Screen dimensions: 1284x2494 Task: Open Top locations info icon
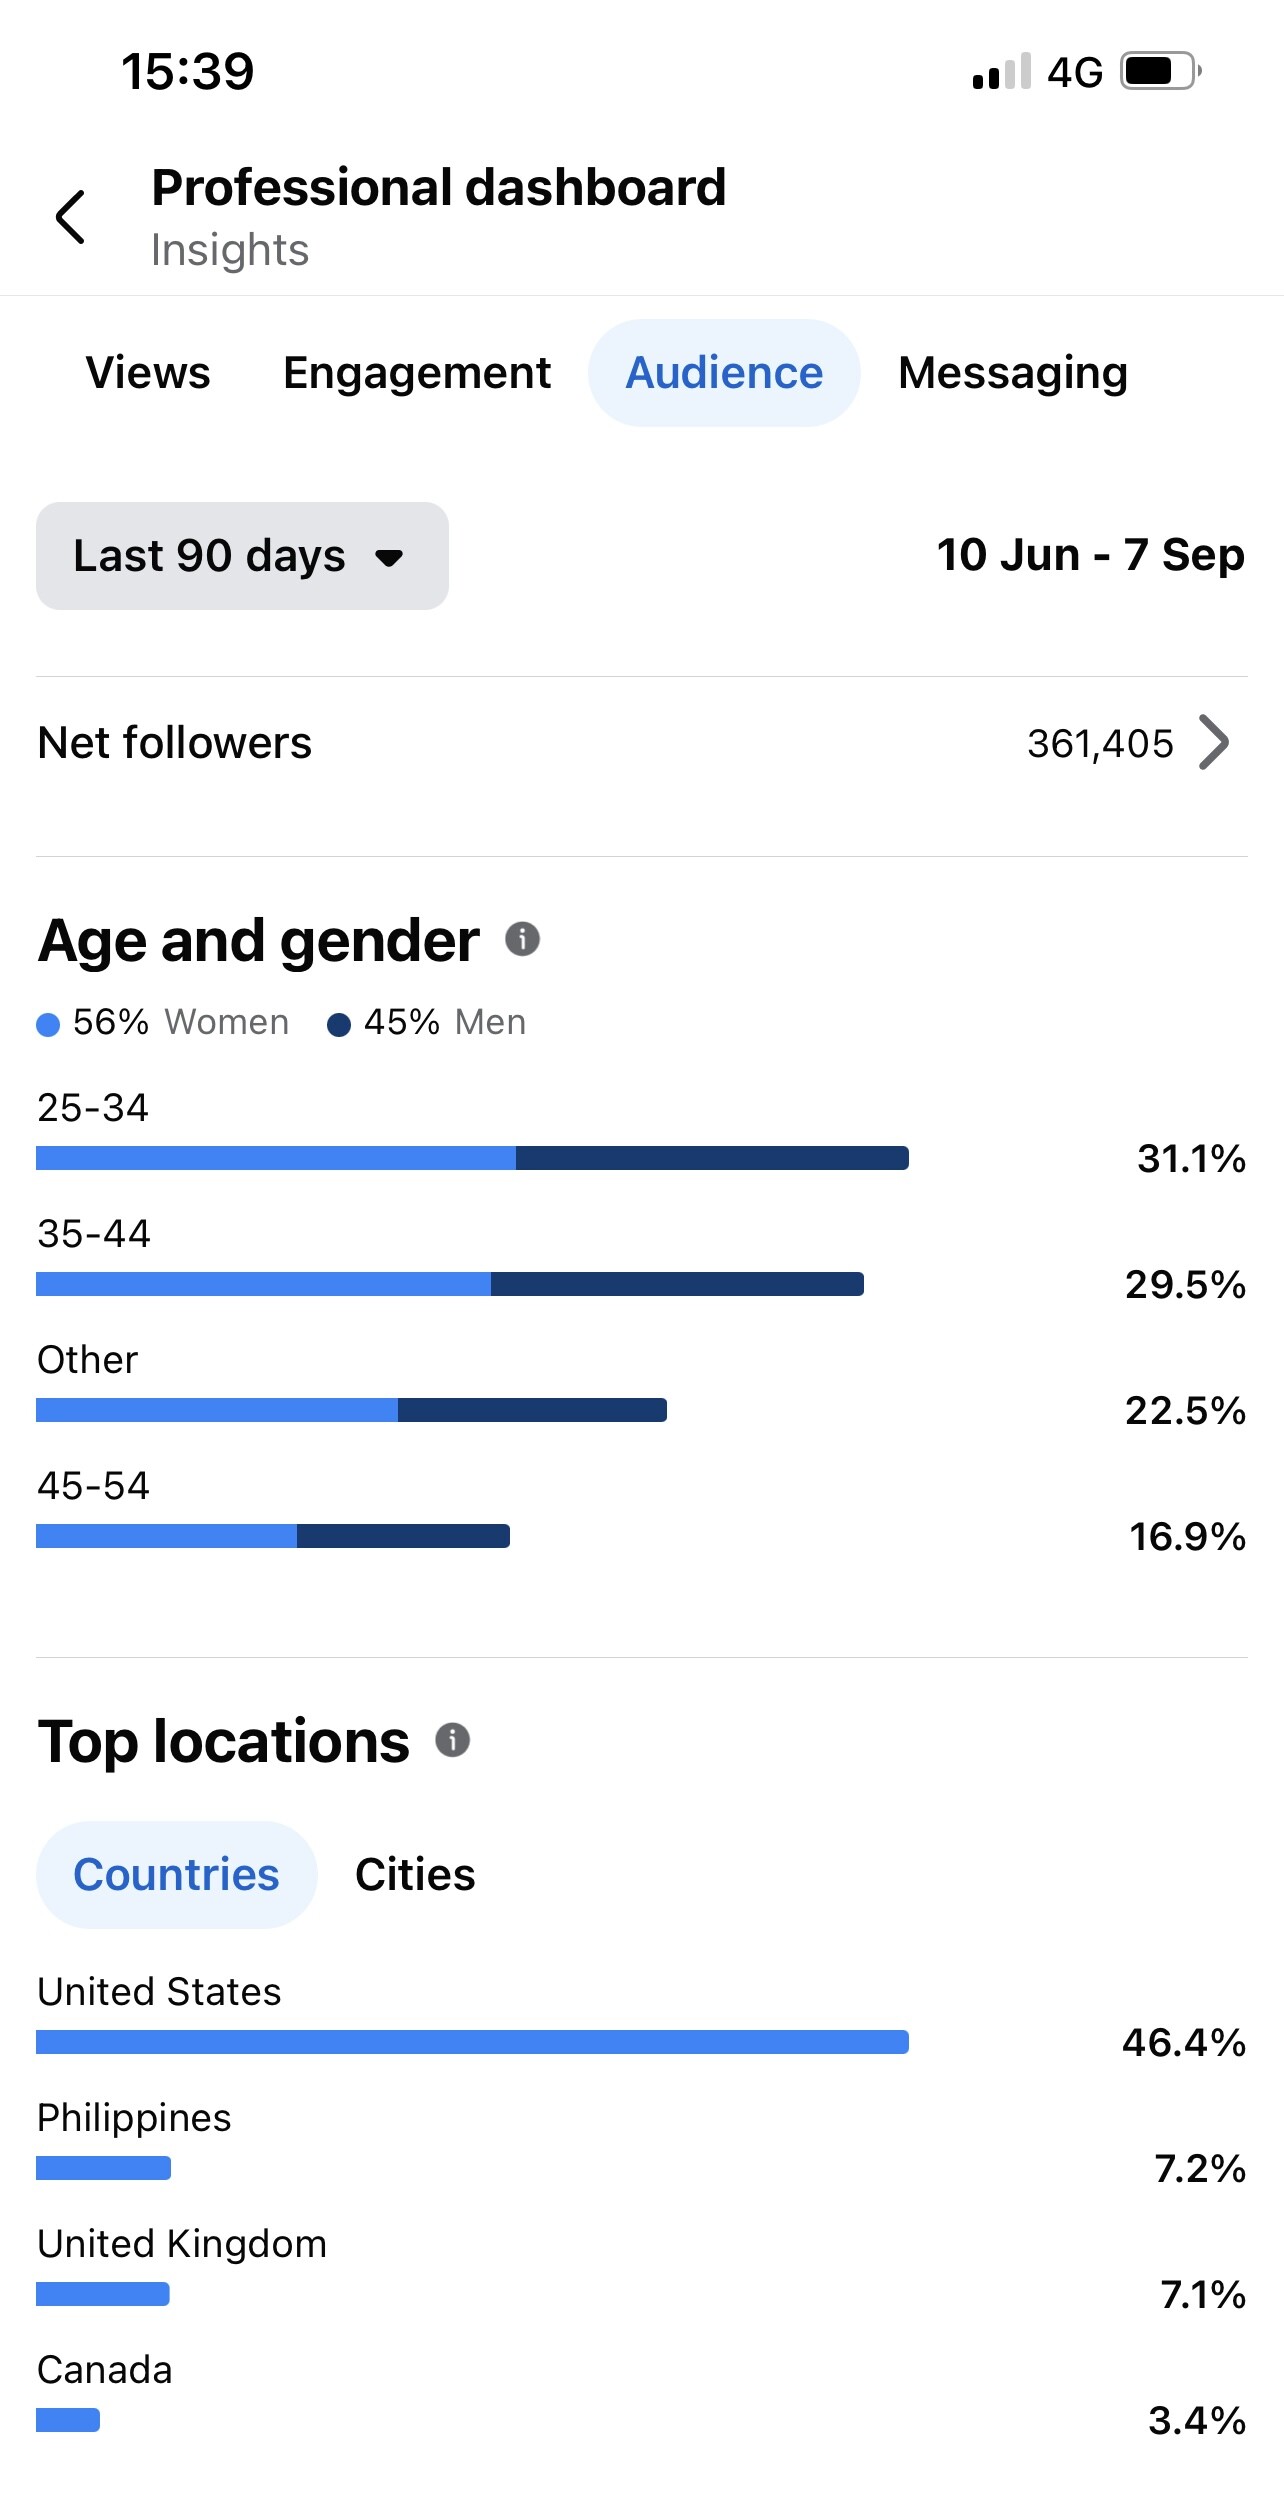(x=452, y=1740)
